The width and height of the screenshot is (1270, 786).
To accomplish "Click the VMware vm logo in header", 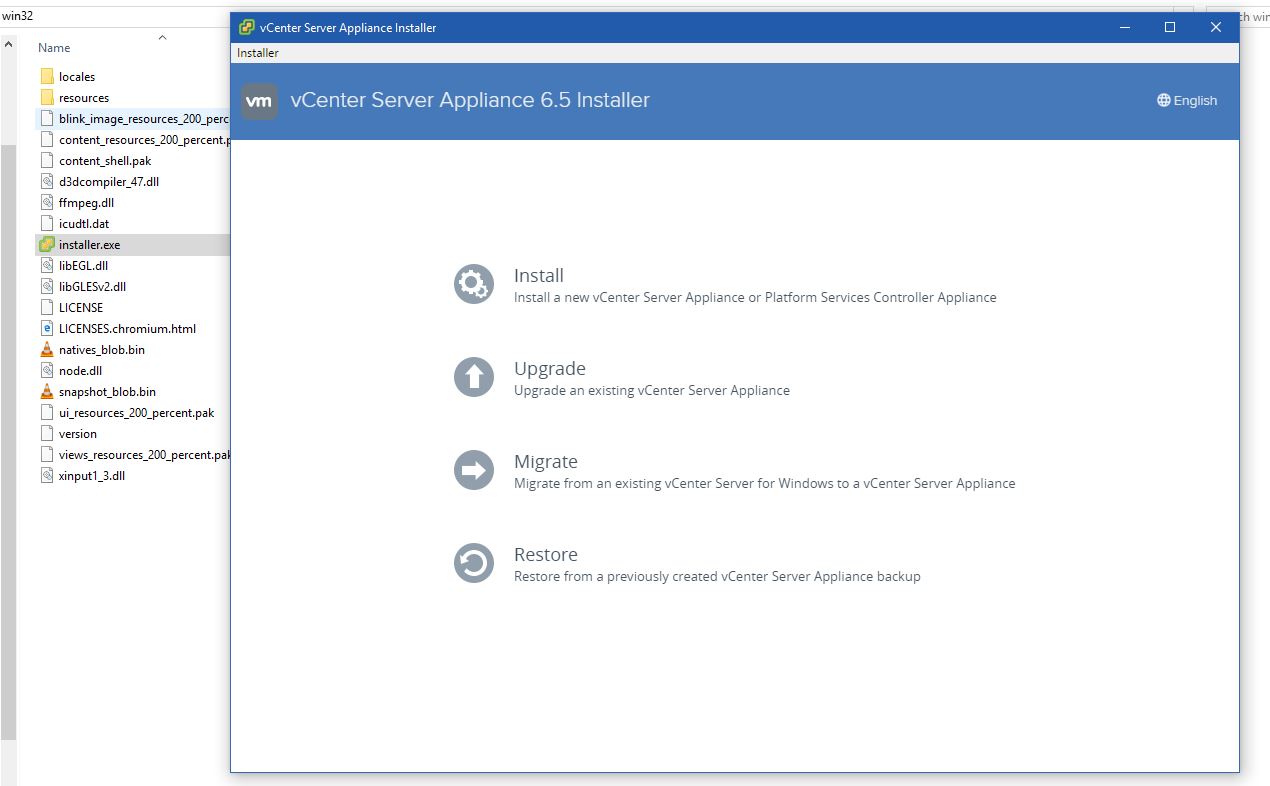I will tap(260, 101).
